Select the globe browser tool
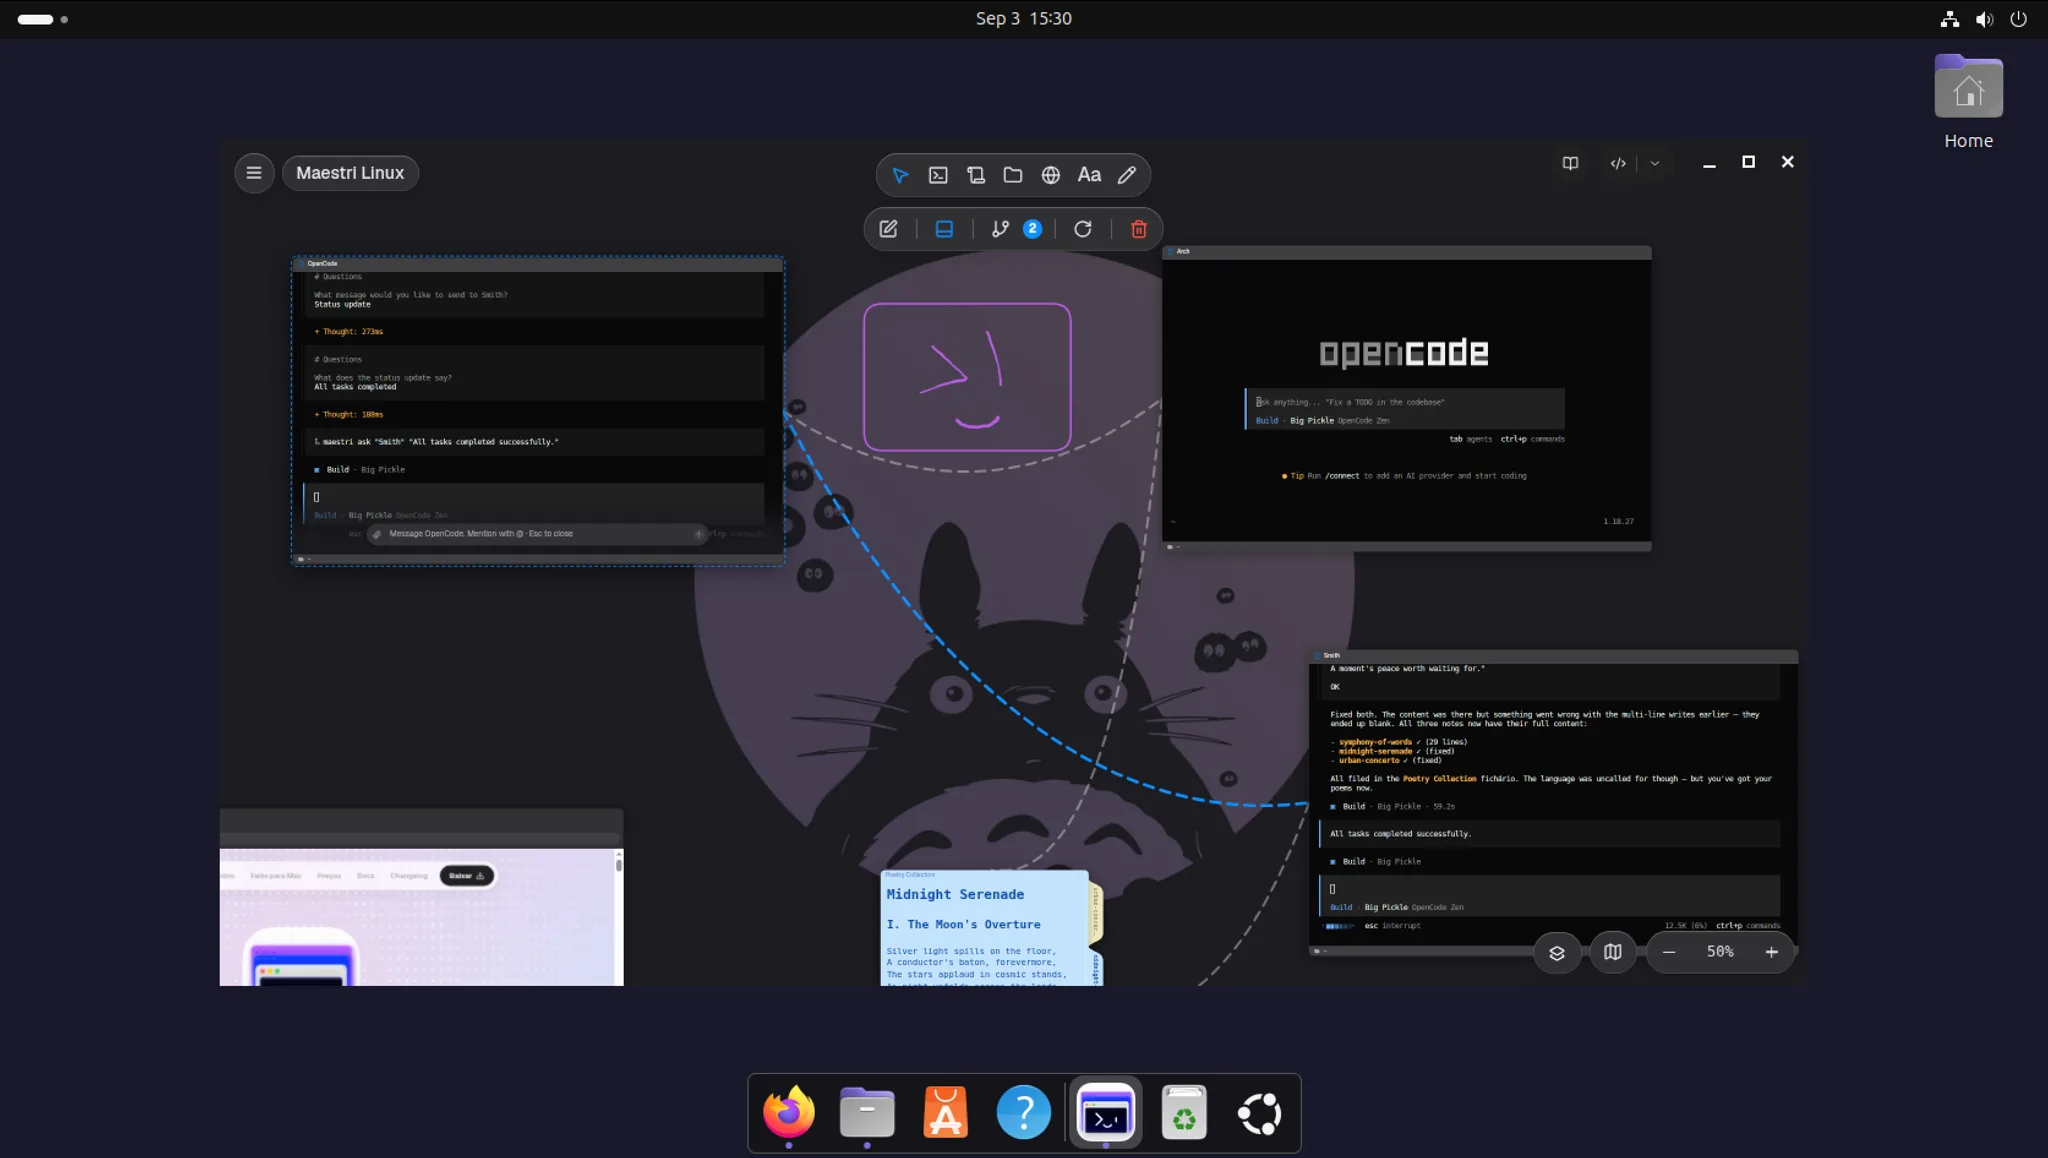The height and width of the screenshot is (1158, 2048). click(1051, 175)
